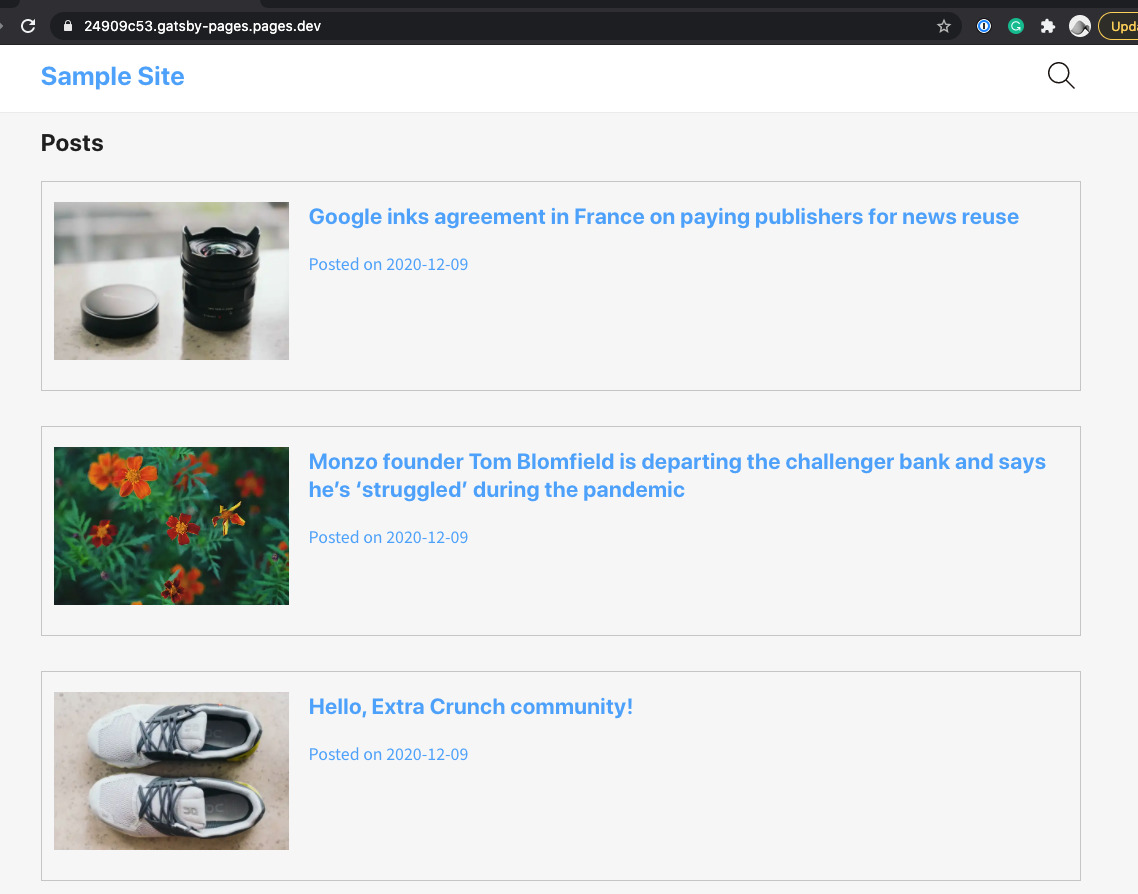The image size is (1138, 894).
Task: Click the Posted on 2020-12-09 date link
Action: tap(388, 264)
